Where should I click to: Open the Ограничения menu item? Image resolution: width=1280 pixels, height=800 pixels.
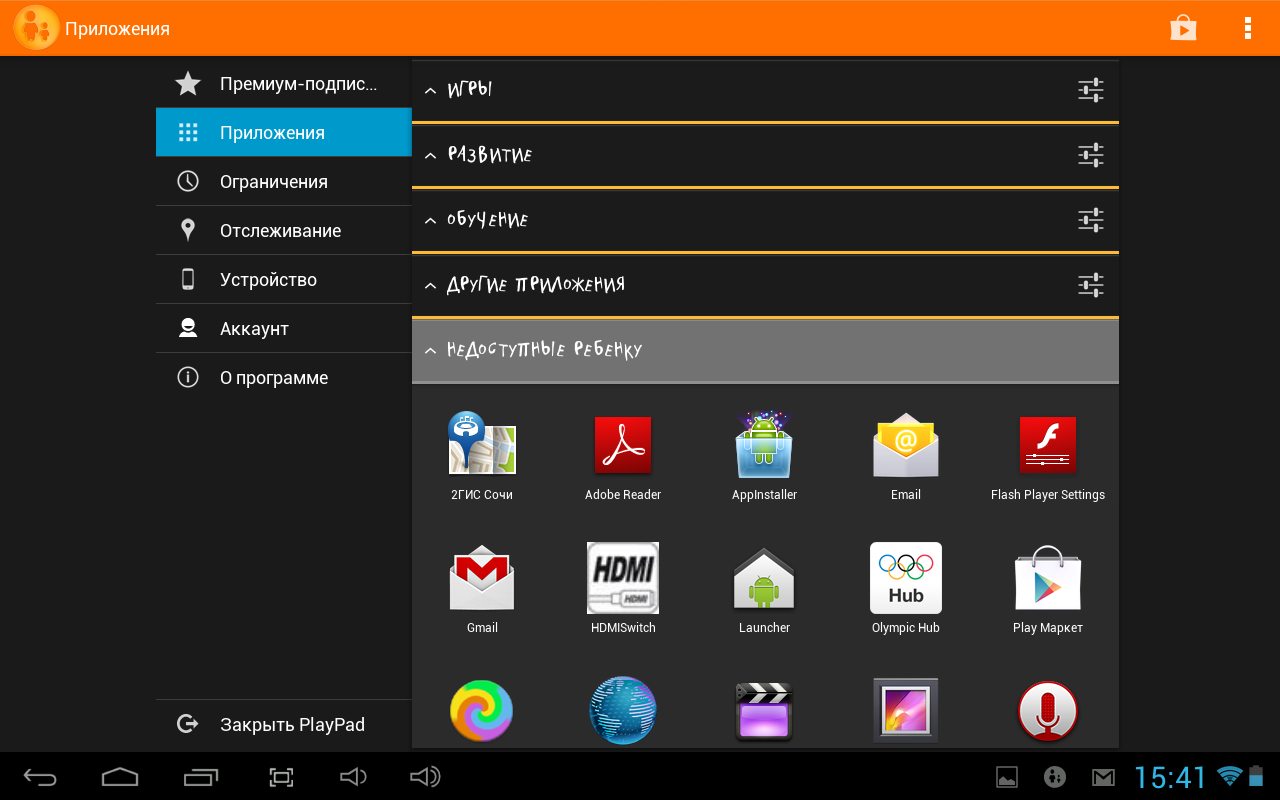point(284,181)
